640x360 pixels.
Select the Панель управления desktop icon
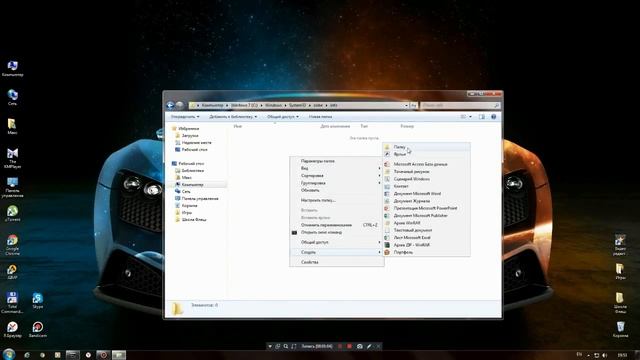[12, 187]
